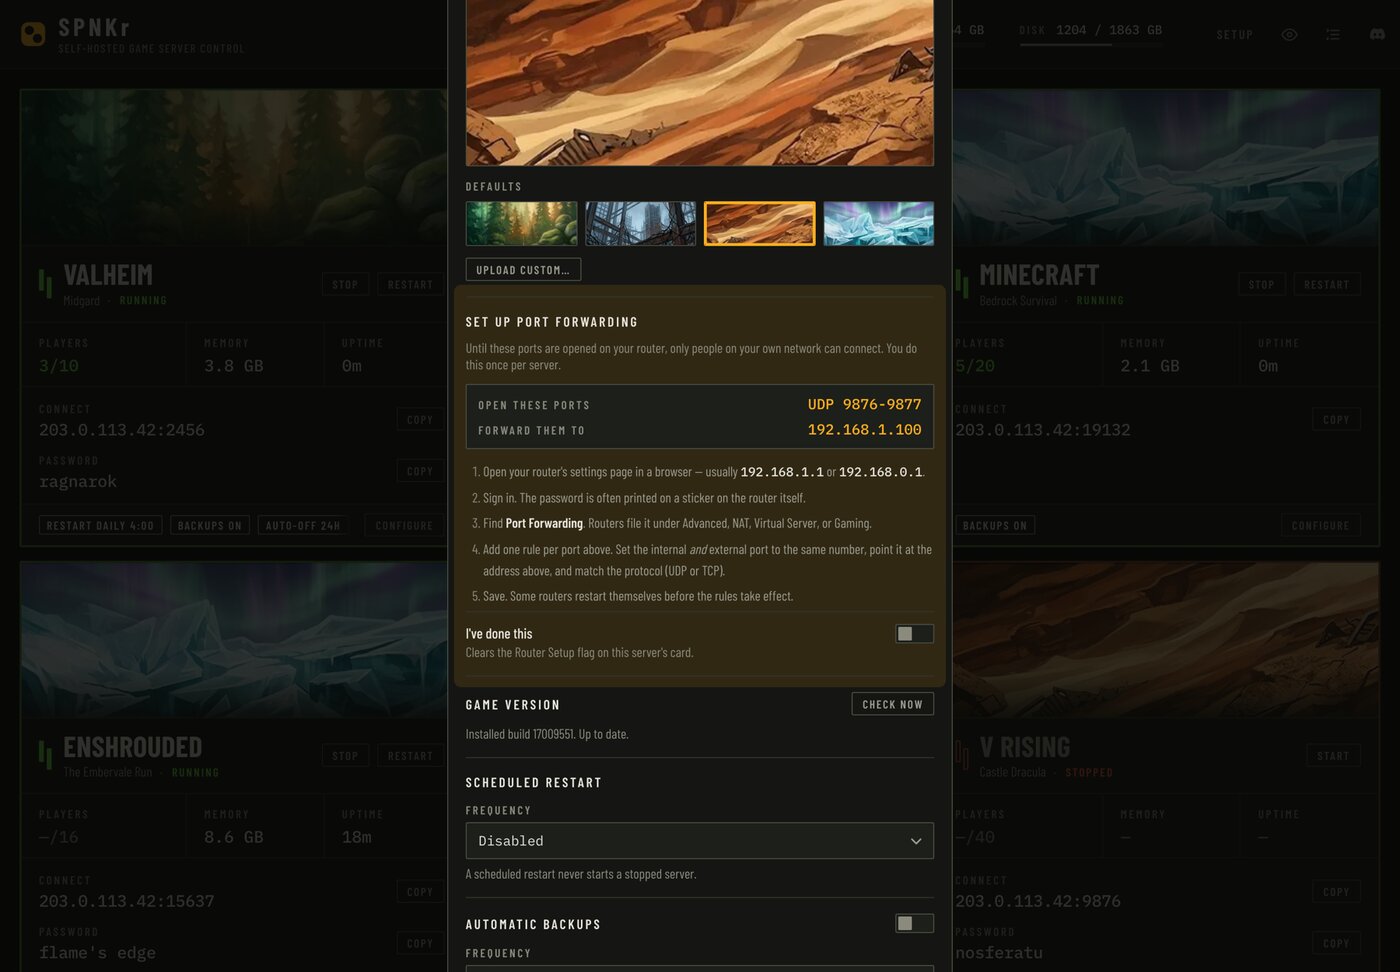Stop the Minecraft server
Viewport: 1400px width, 972px height.
(x=1261, y=285)
